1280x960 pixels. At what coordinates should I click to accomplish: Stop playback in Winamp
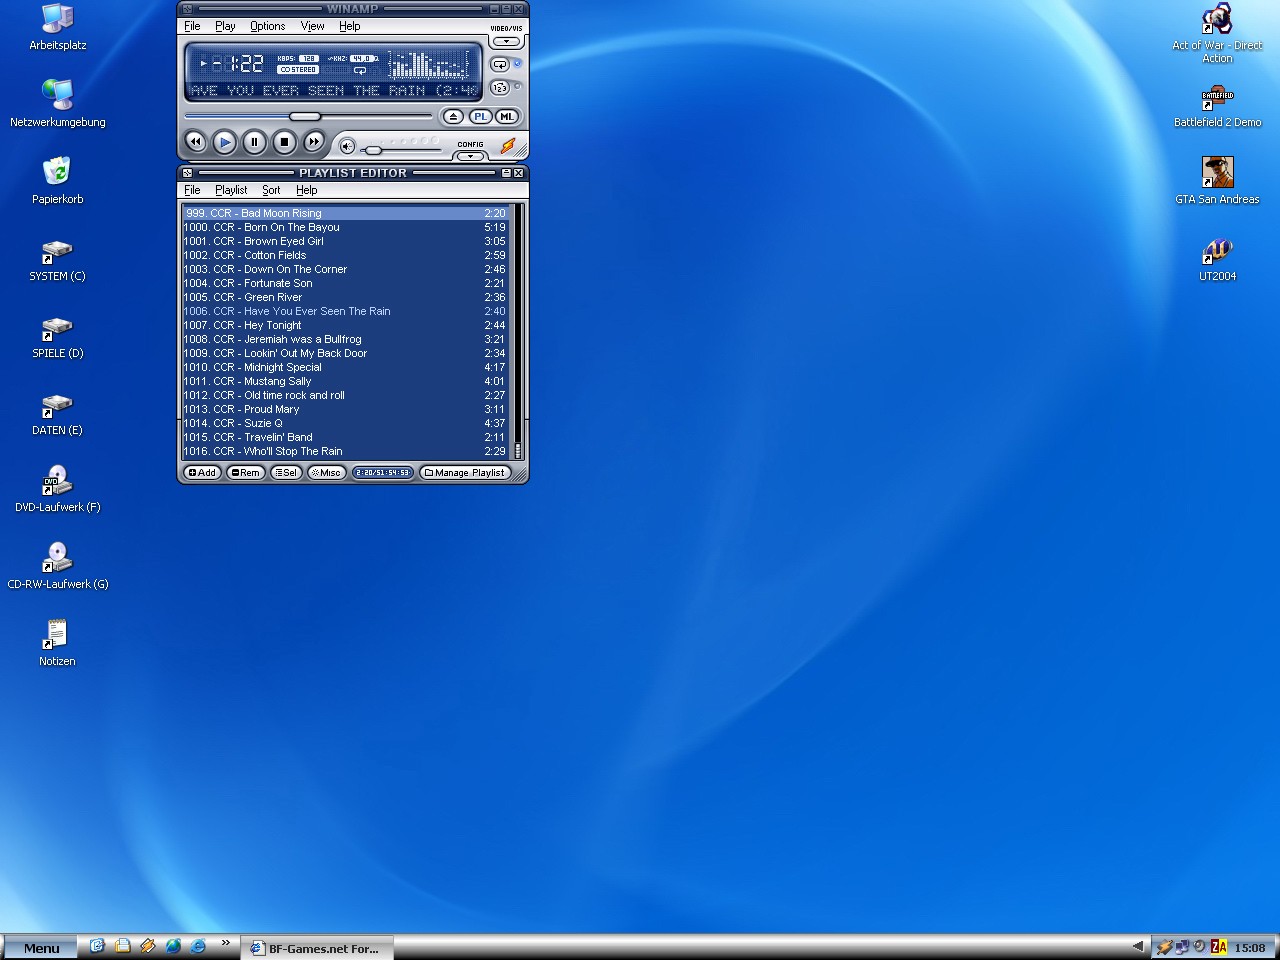(x=284, y=142)
